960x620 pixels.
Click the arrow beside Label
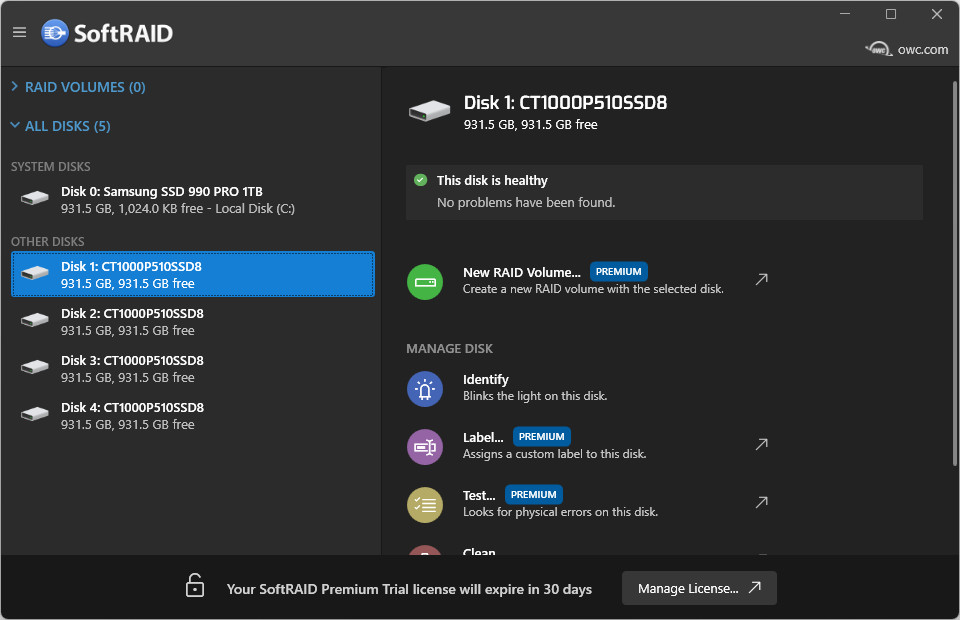coord(762,444)
